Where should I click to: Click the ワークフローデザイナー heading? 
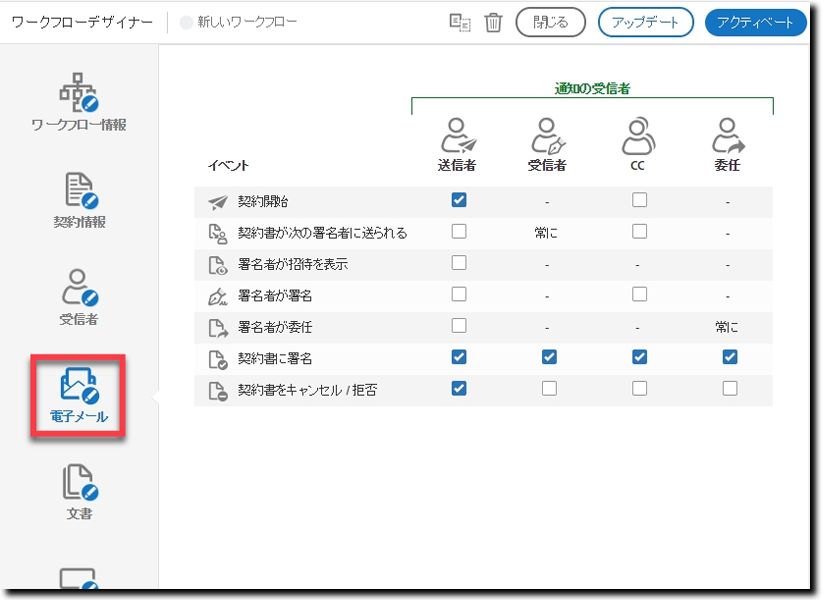point(82,22)
